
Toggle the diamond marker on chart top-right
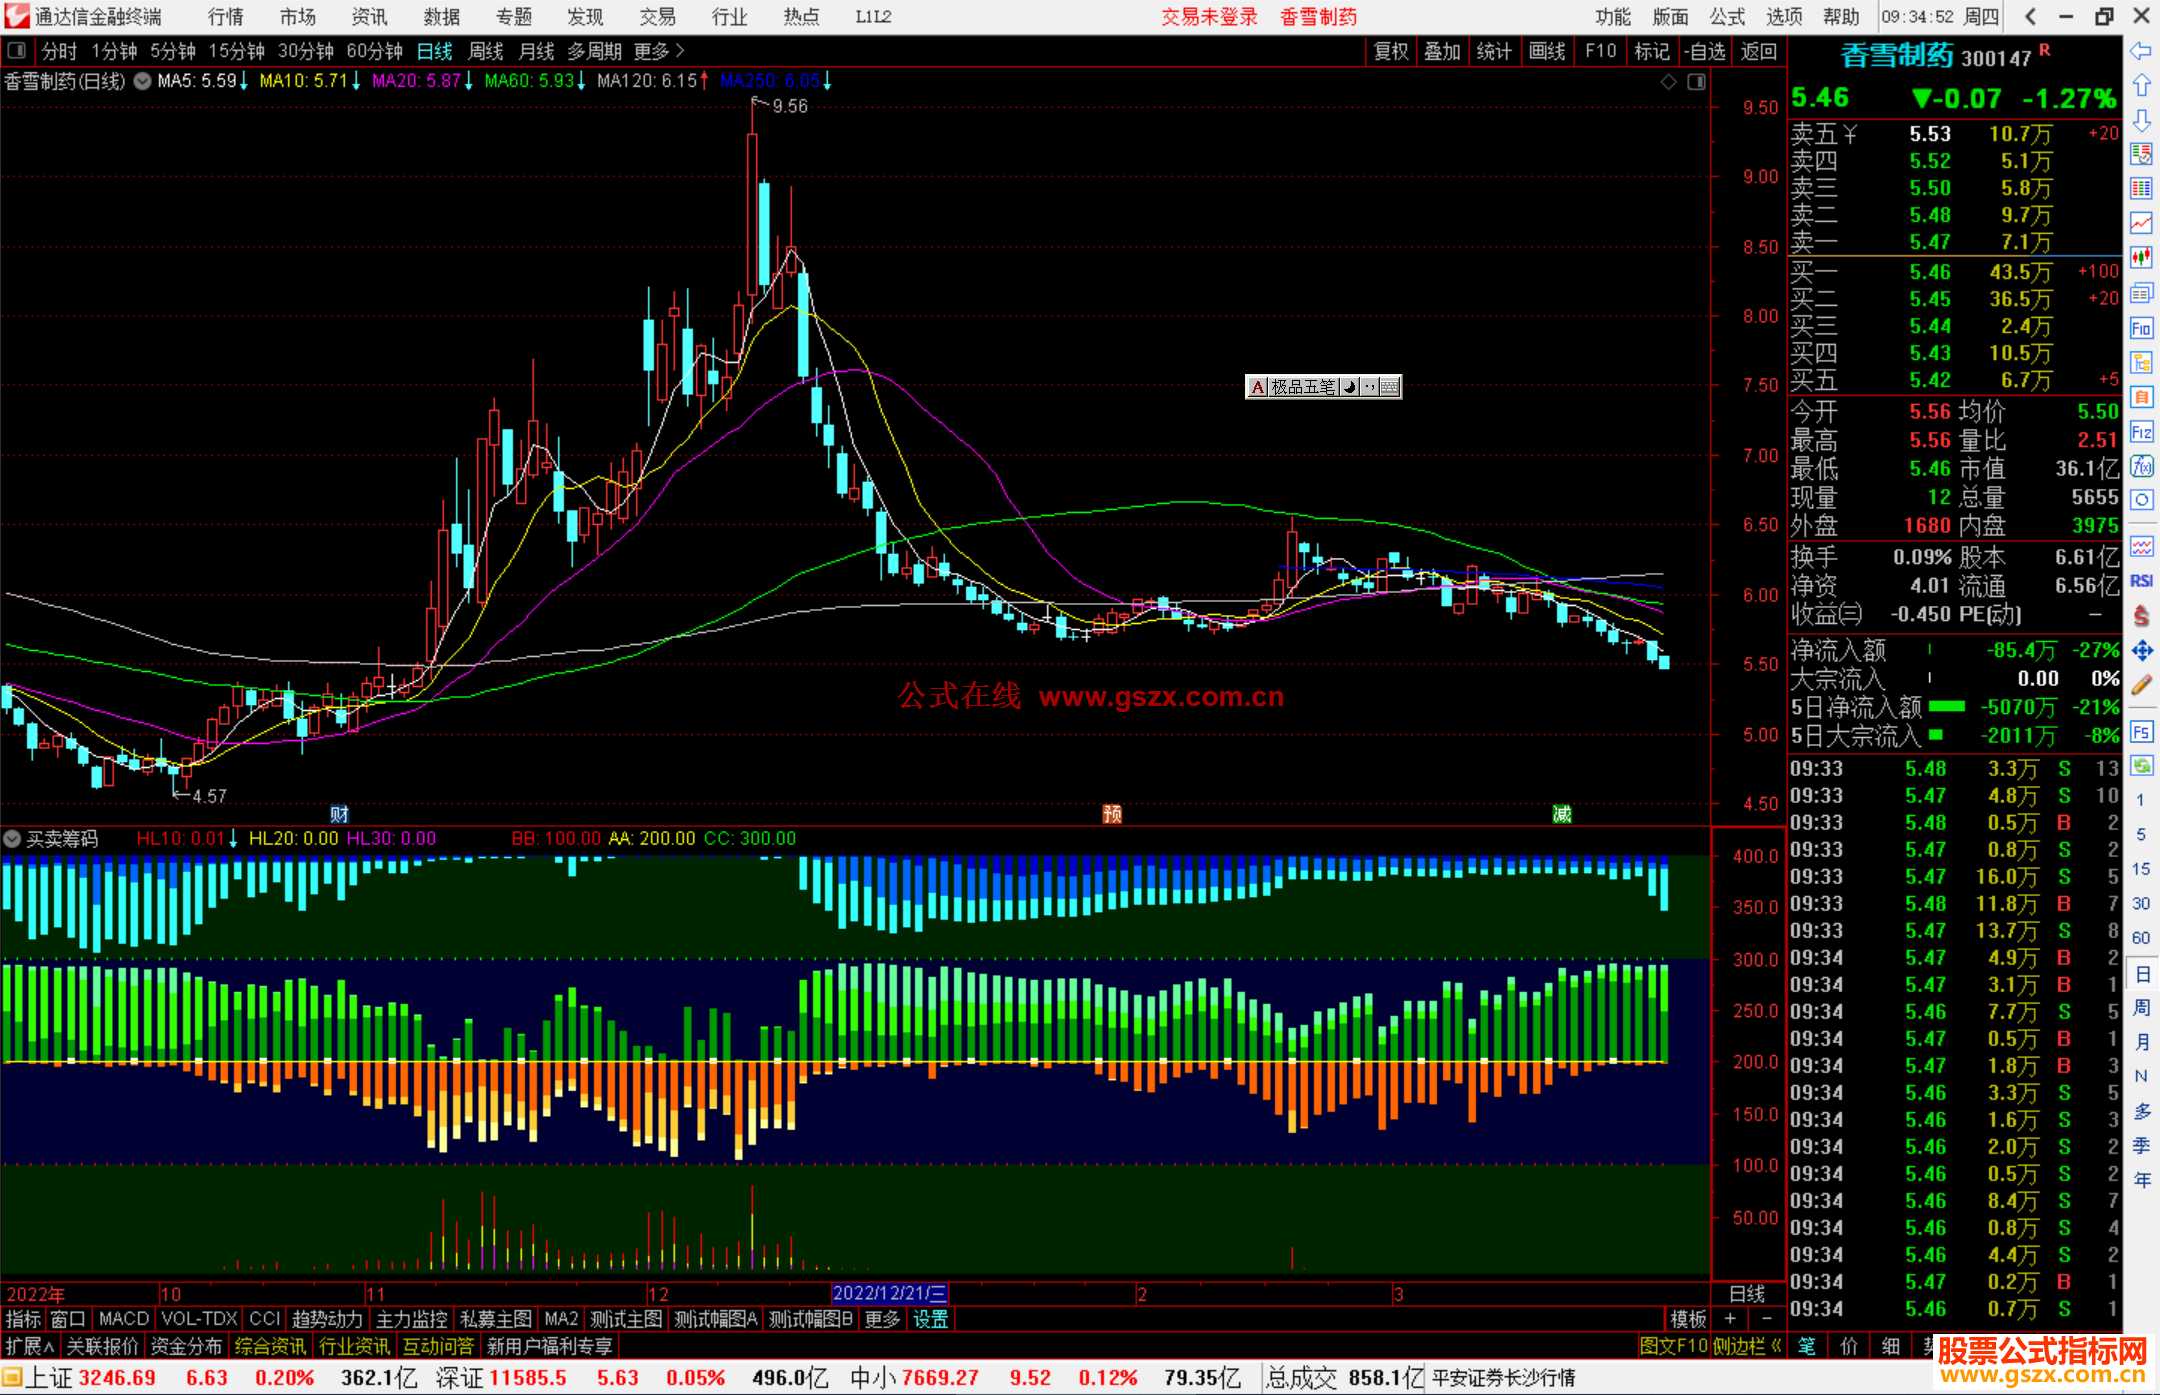pos(1669,82)
